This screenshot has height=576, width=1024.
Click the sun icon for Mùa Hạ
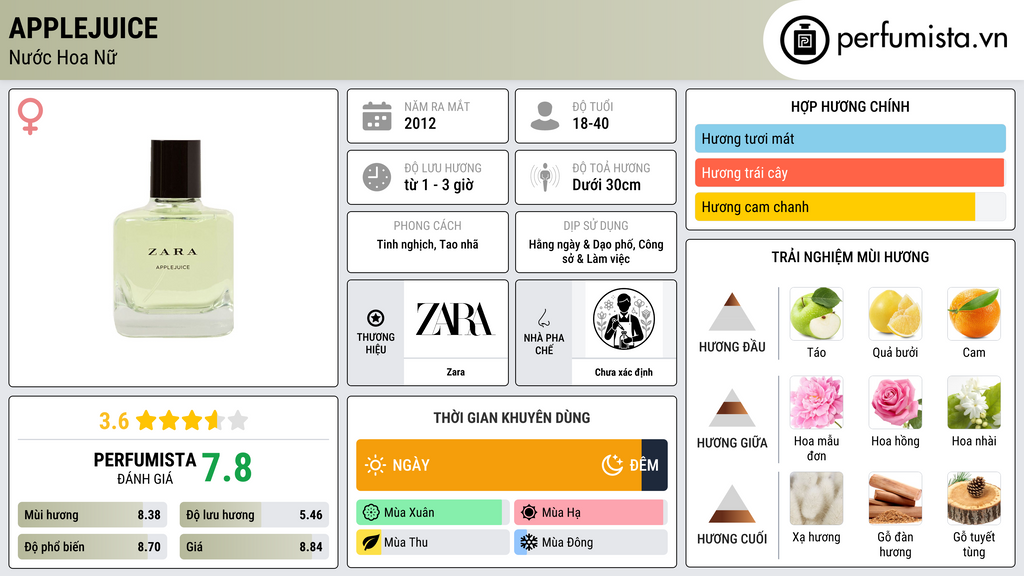coord(529,513)
